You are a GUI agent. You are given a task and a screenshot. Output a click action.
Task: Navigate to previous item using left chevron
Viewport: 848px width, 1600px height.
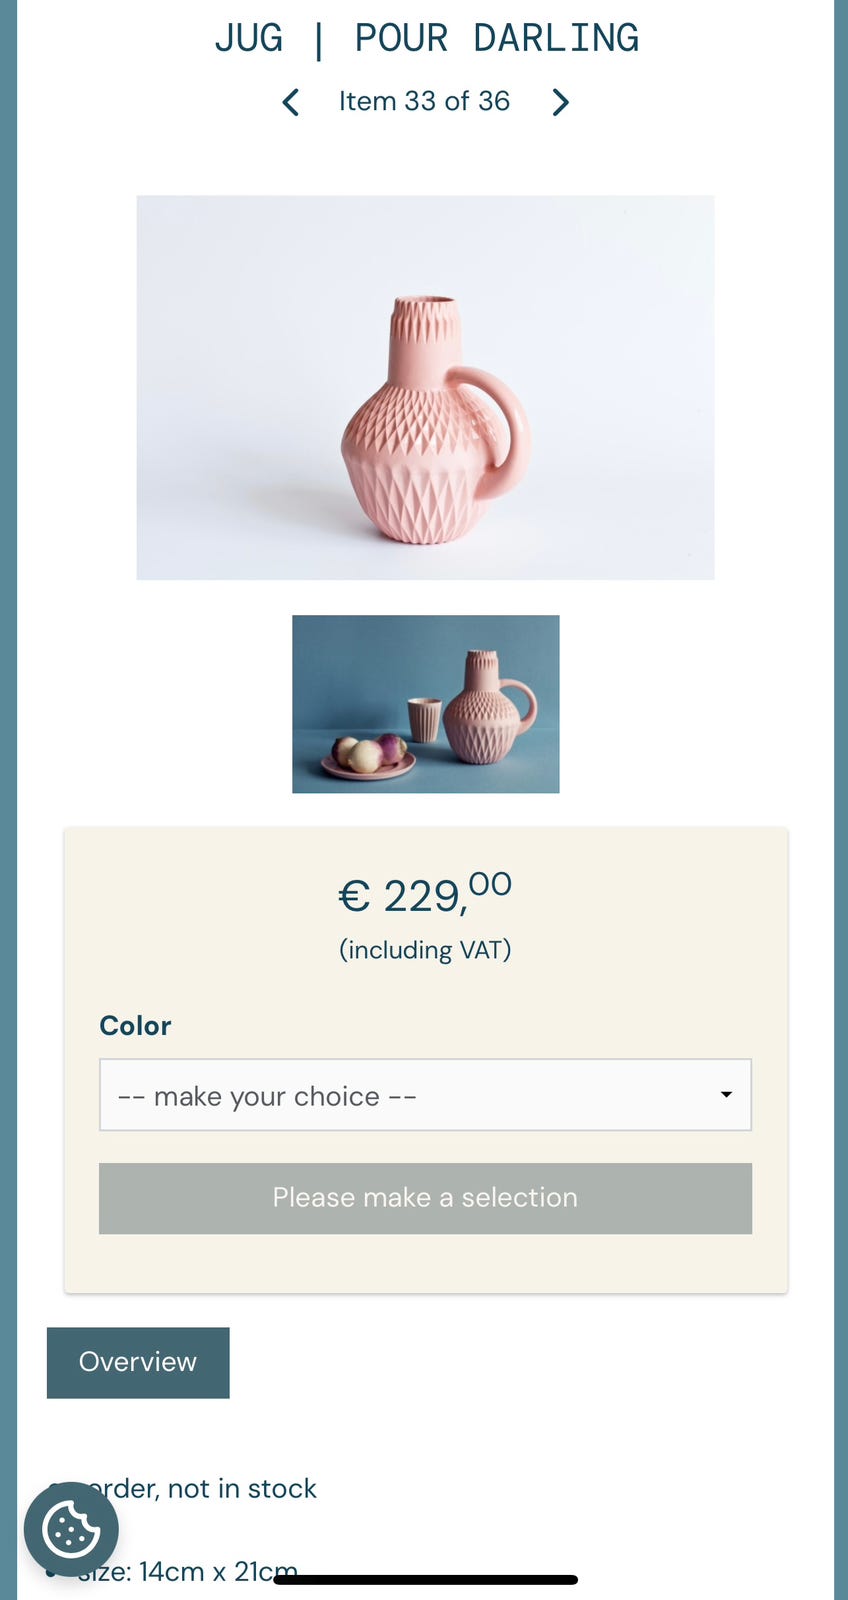point(290,101)
